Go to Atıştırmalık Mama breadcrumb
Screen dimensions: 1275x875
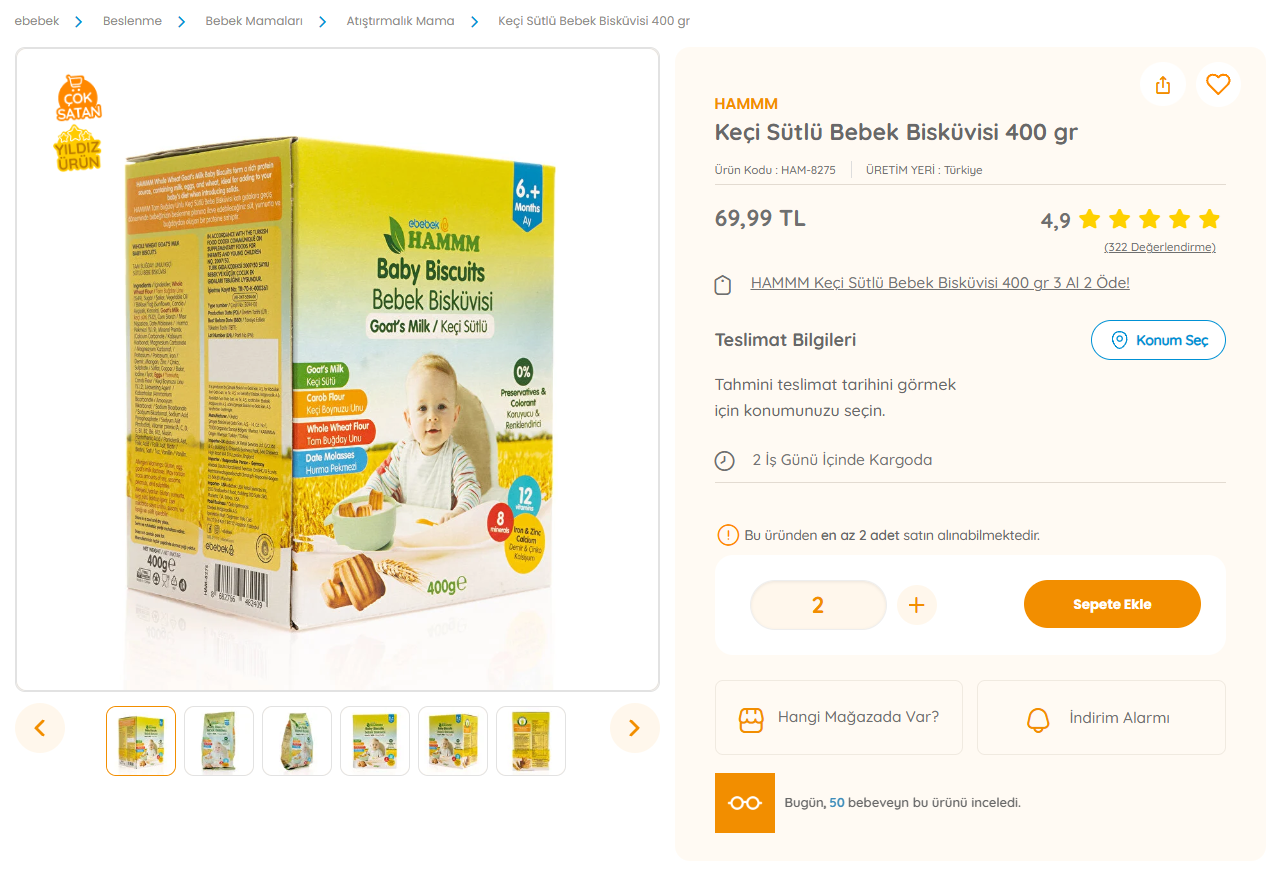pyautogui.click(x=400, y=21)
